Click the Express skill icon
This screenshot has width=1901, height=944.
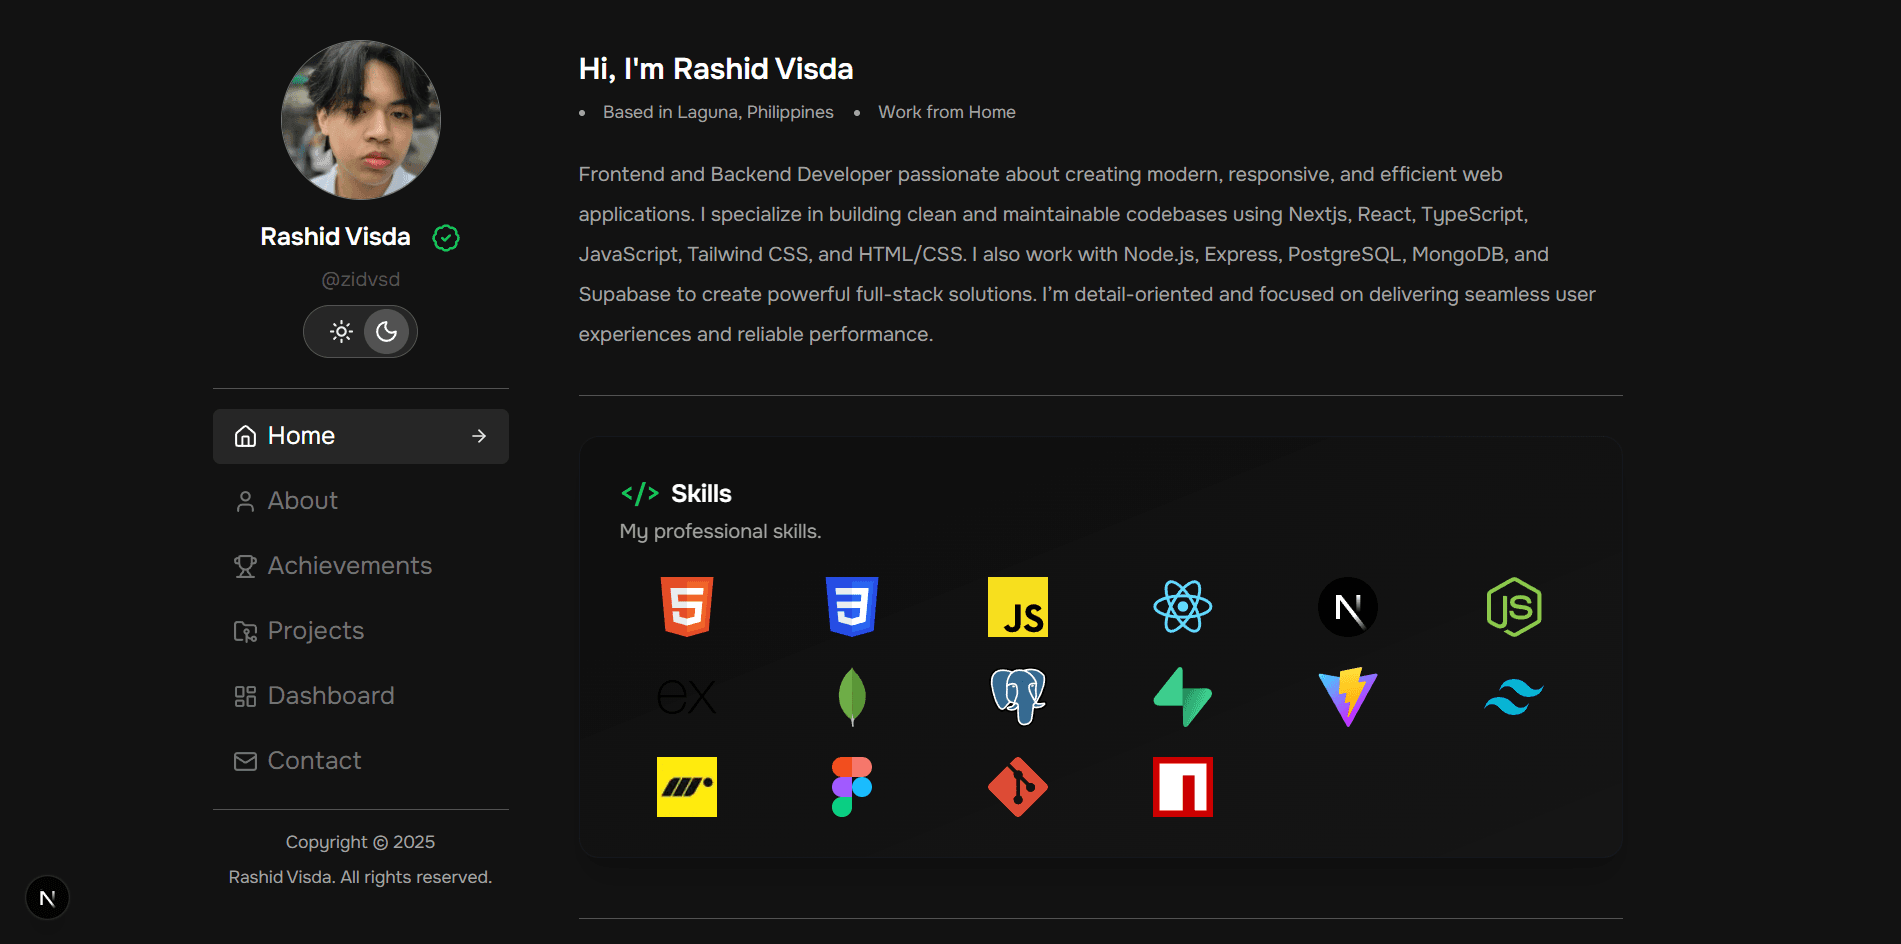tap(686, 697)
